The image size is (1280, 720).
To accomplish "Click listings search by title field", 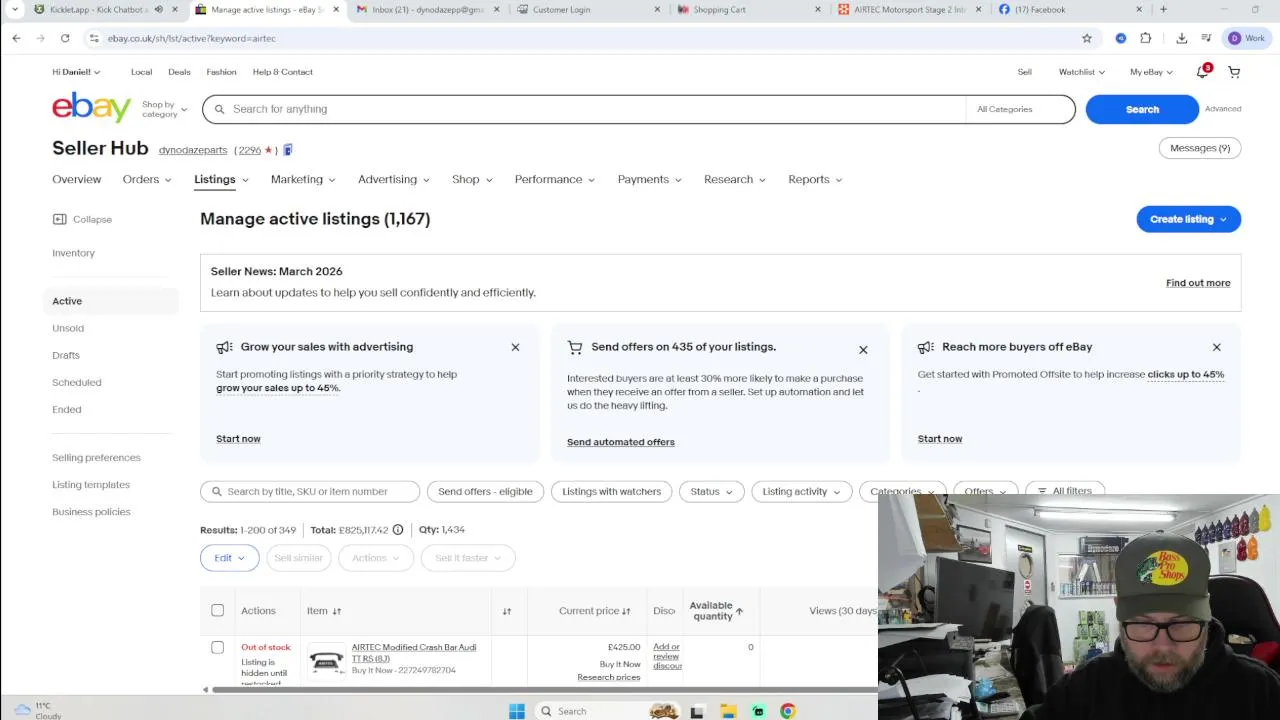I will [x=310, y=491].
